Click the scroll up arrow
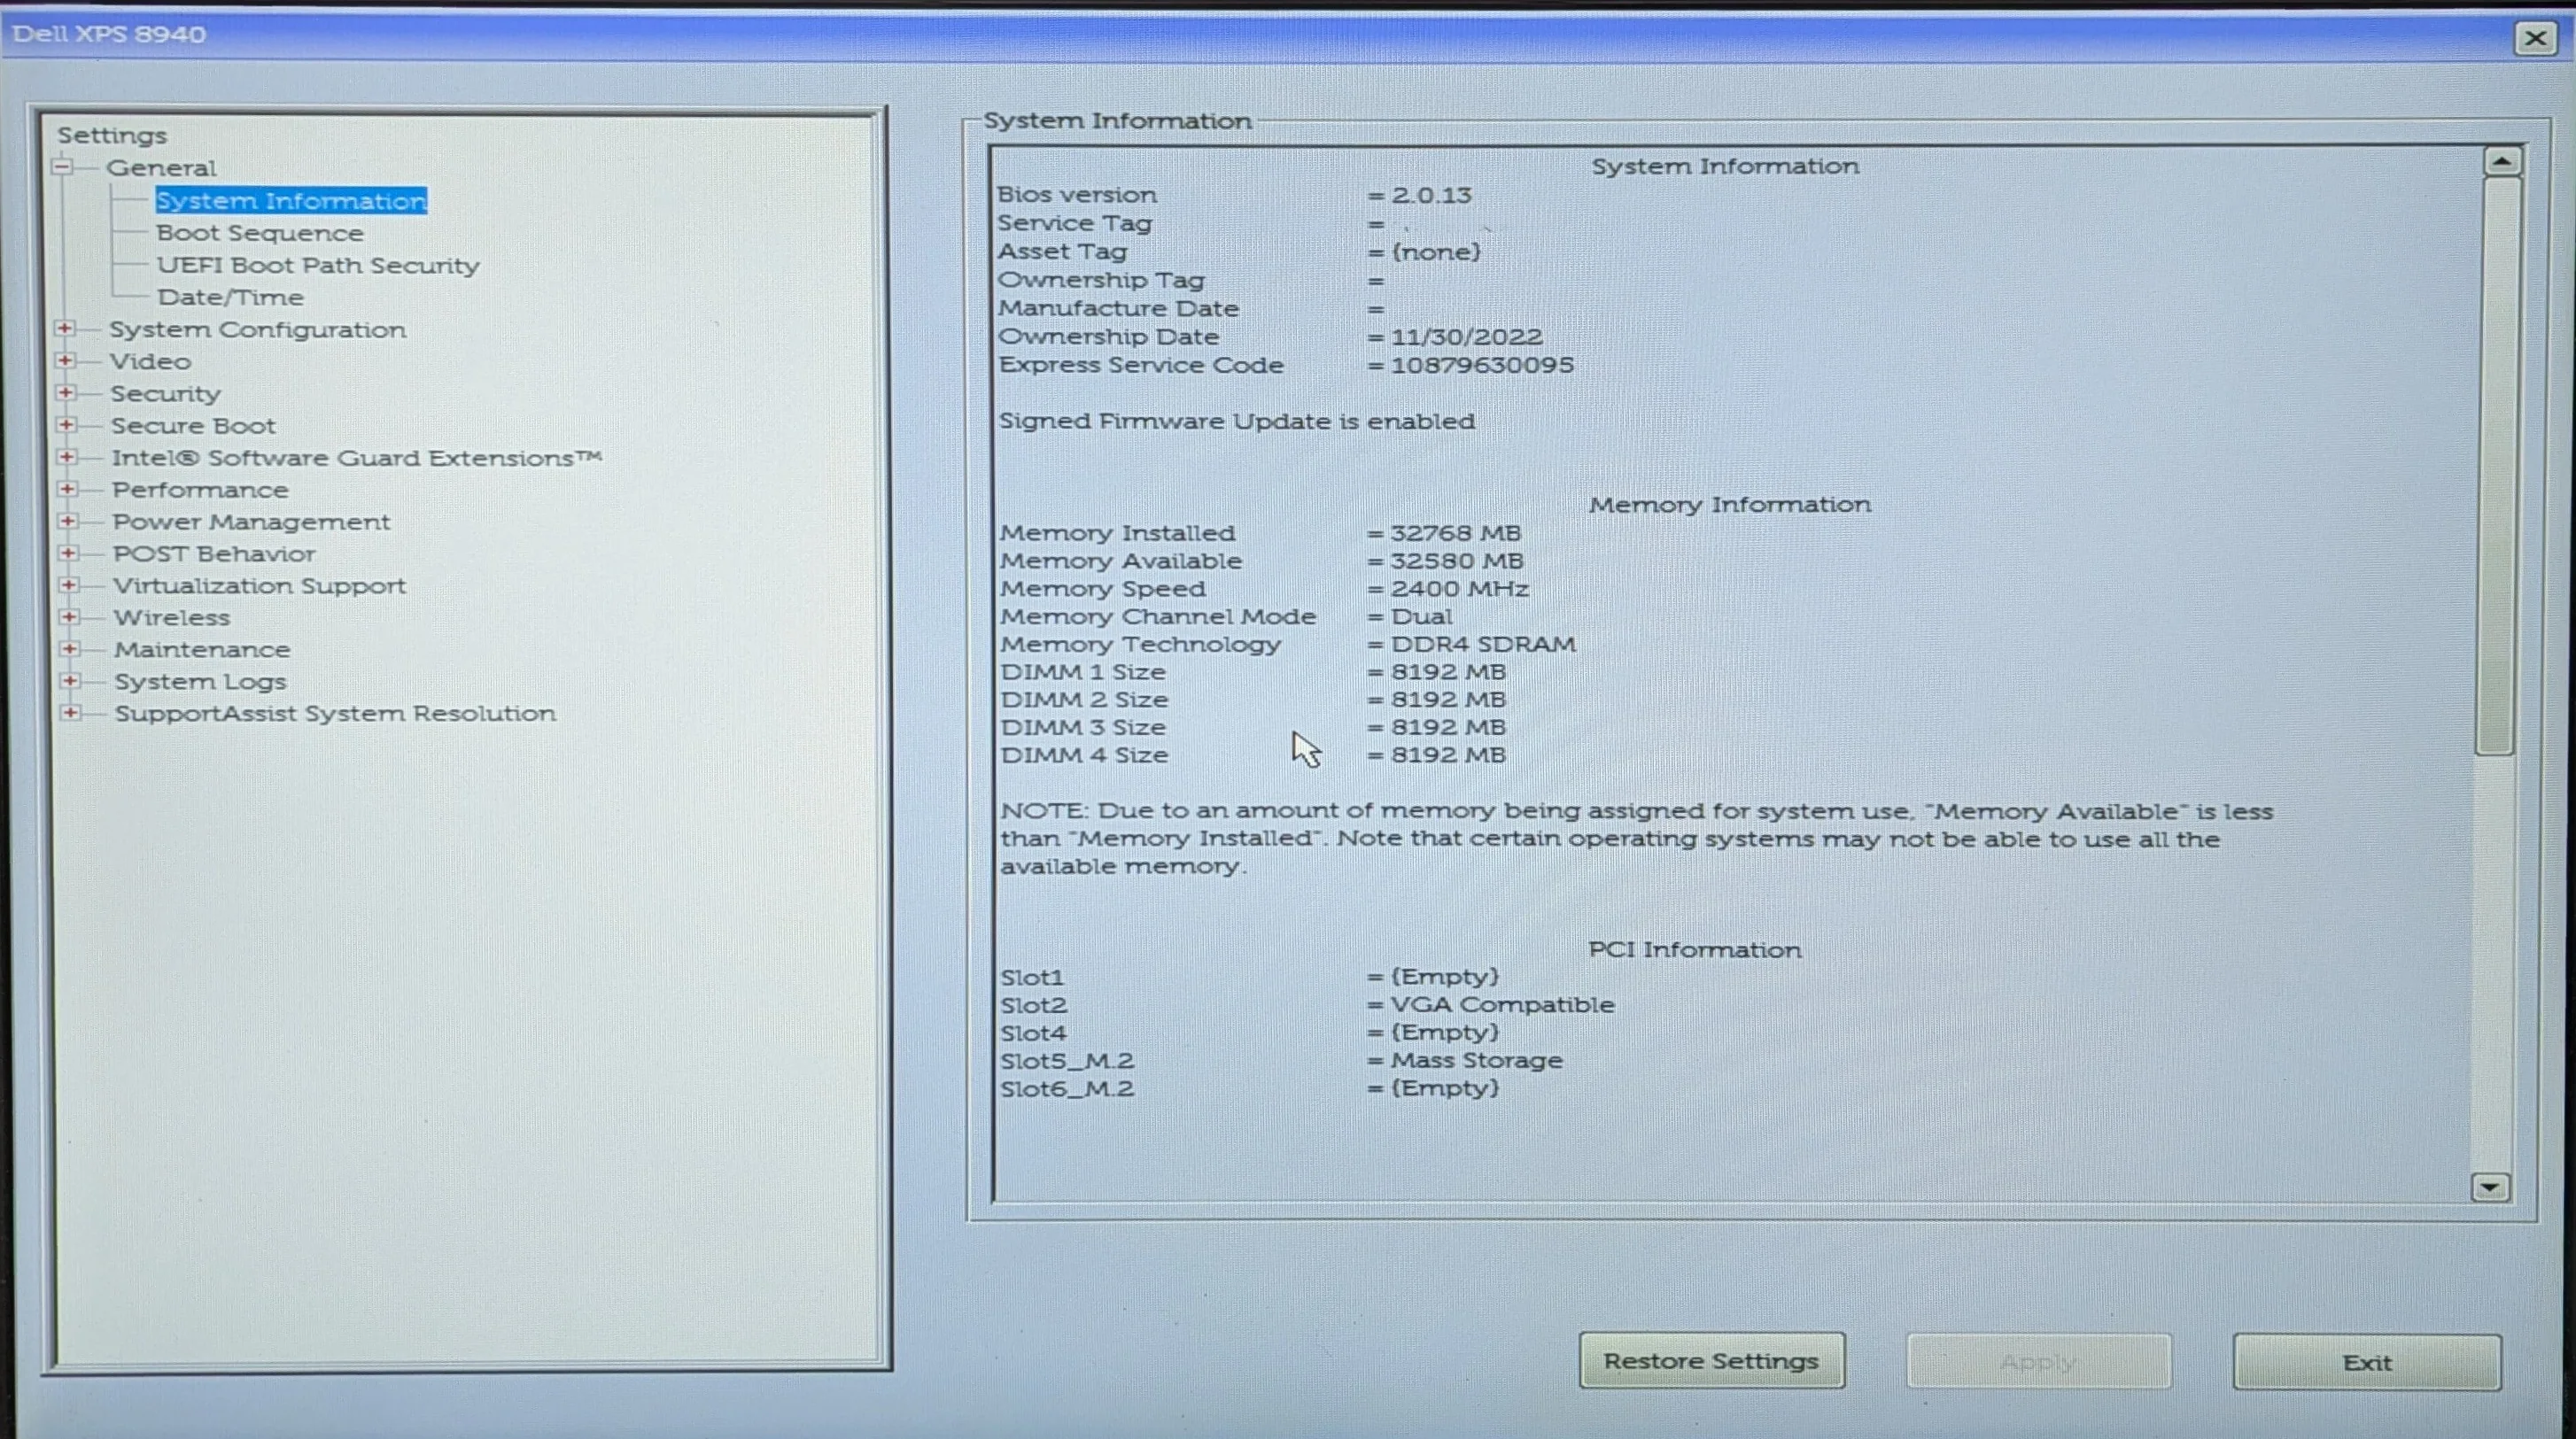The width and height of the screenshot is (2576, 1439). [x=2502, y=161]
